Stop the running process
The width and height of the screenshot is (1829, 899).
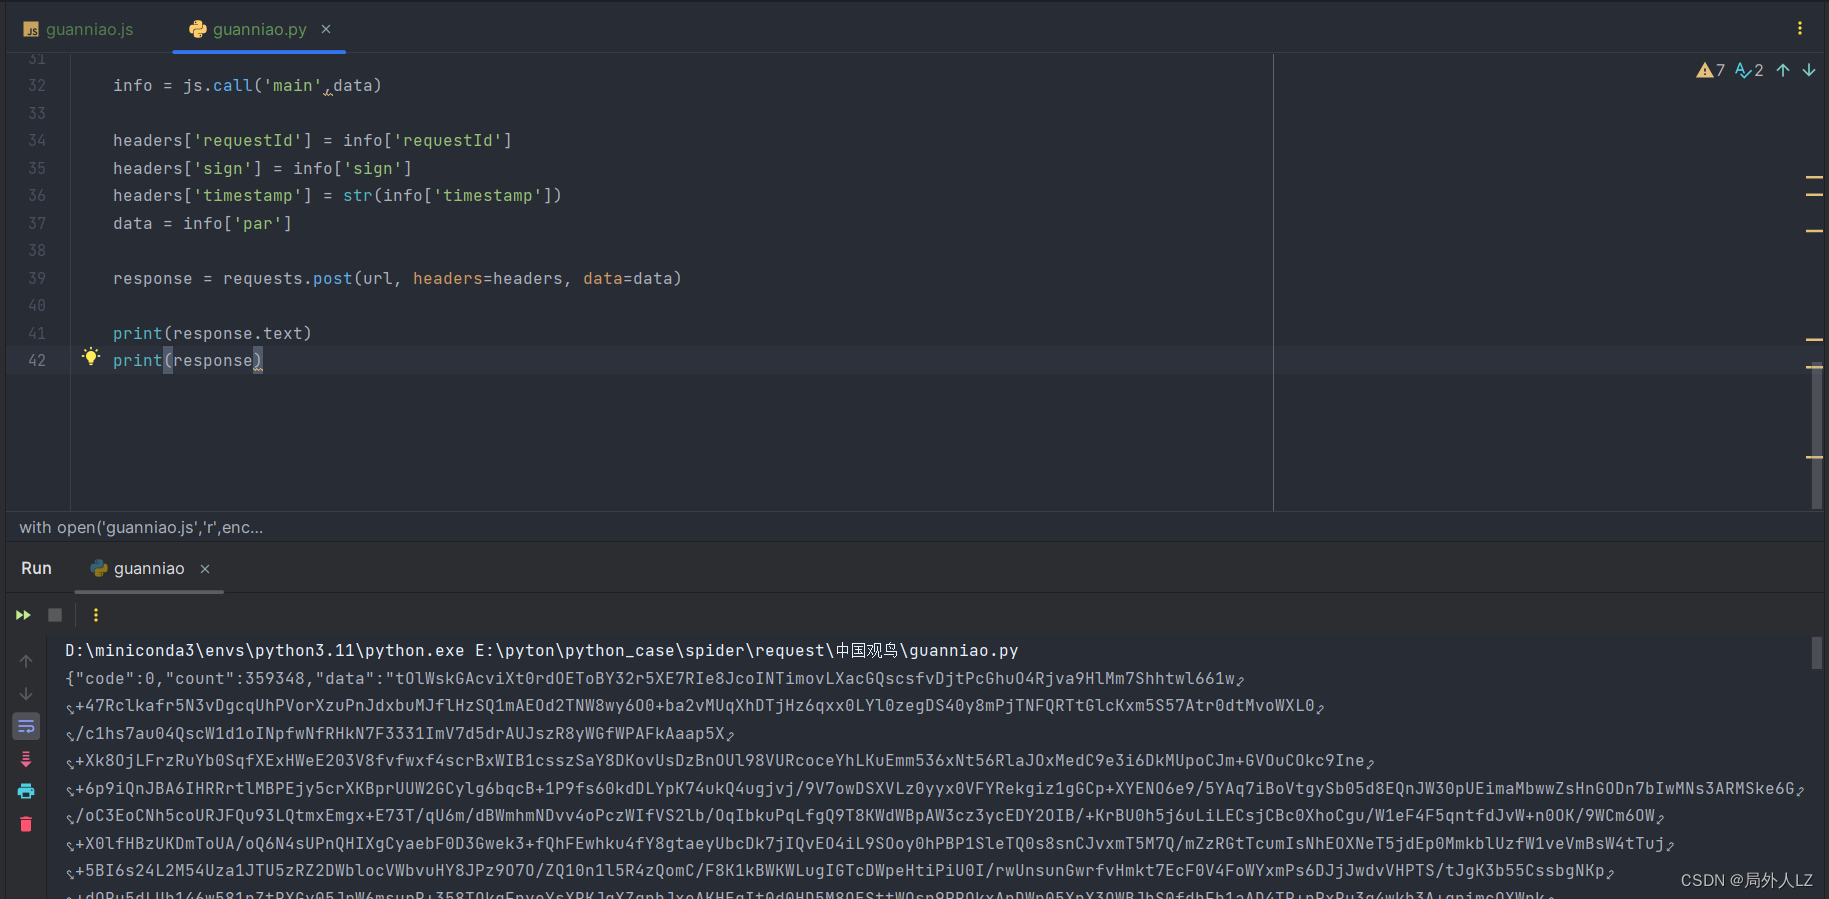55,615
